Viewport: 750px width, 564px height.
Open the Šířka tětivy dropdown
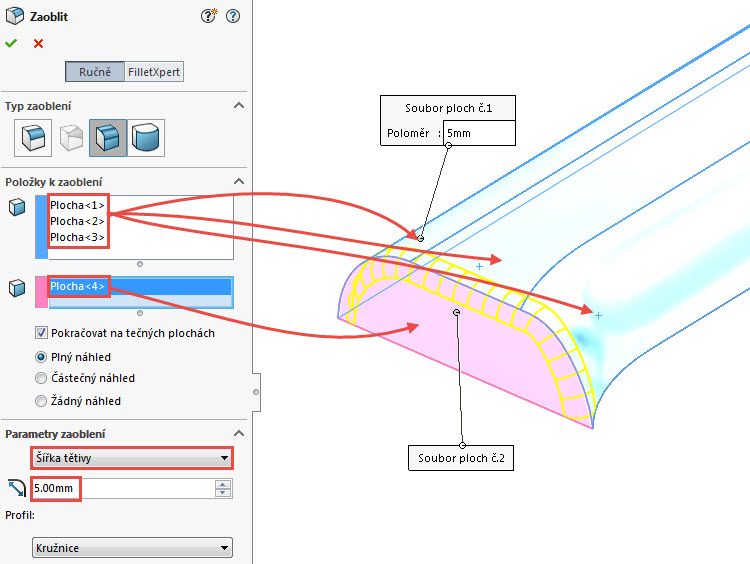point(132,458)
